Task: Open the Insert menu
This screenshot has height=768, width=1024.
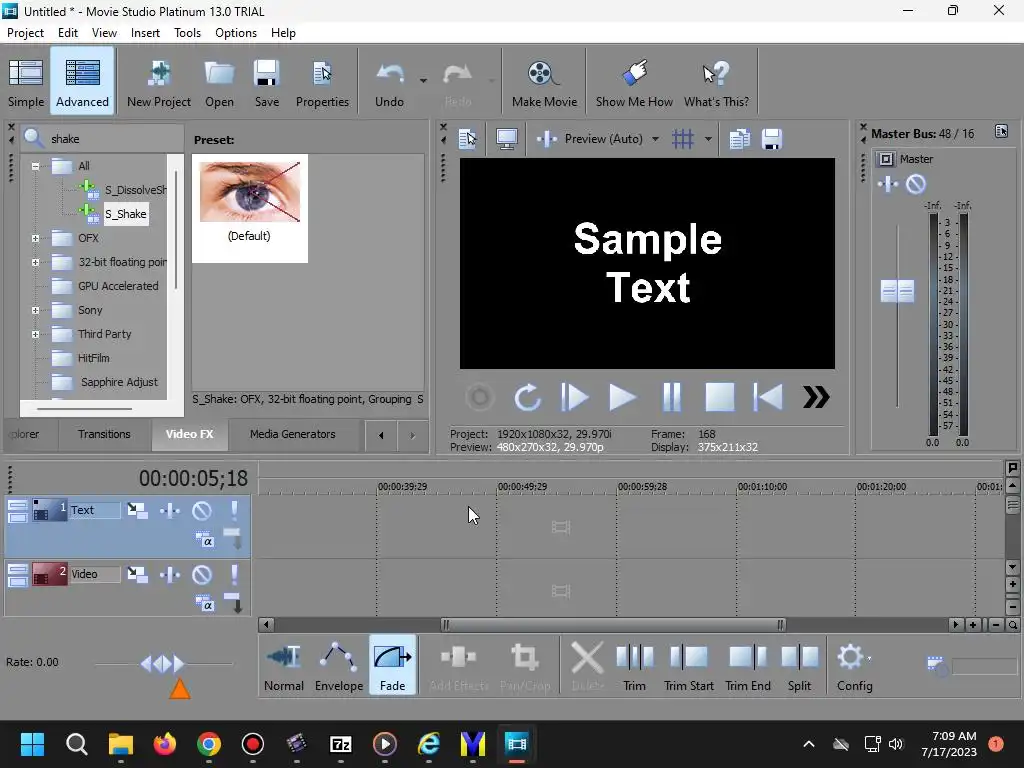Action: pyautogui.click(x=145, y=33)
